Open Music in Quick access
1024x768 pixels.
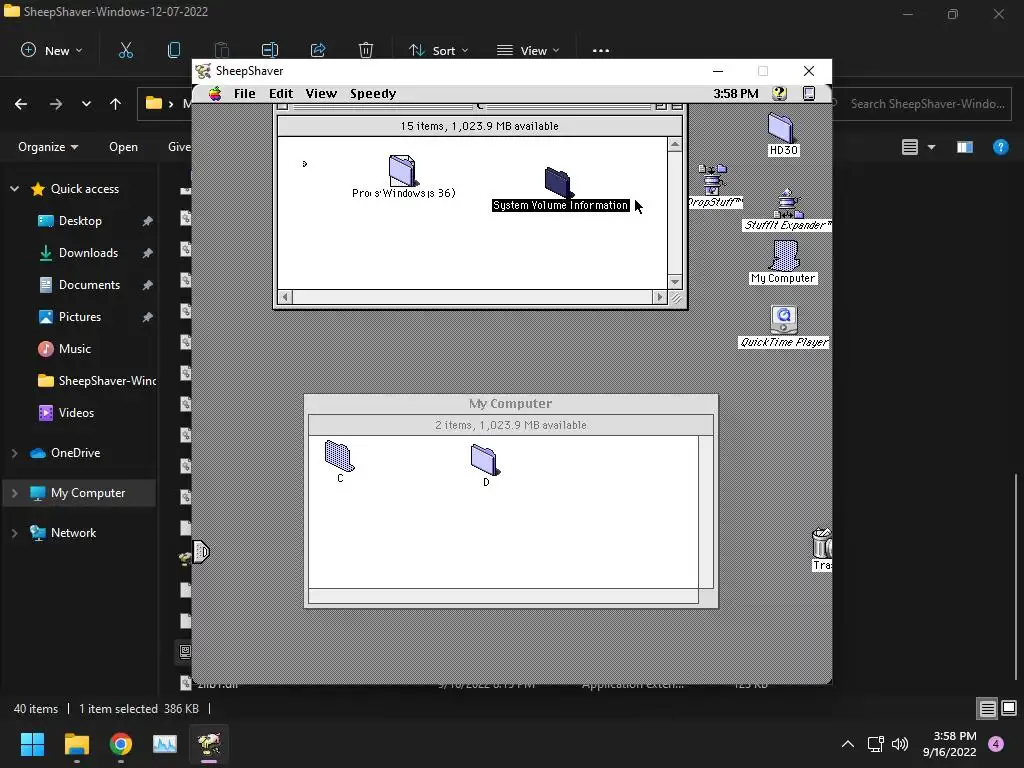75,349
